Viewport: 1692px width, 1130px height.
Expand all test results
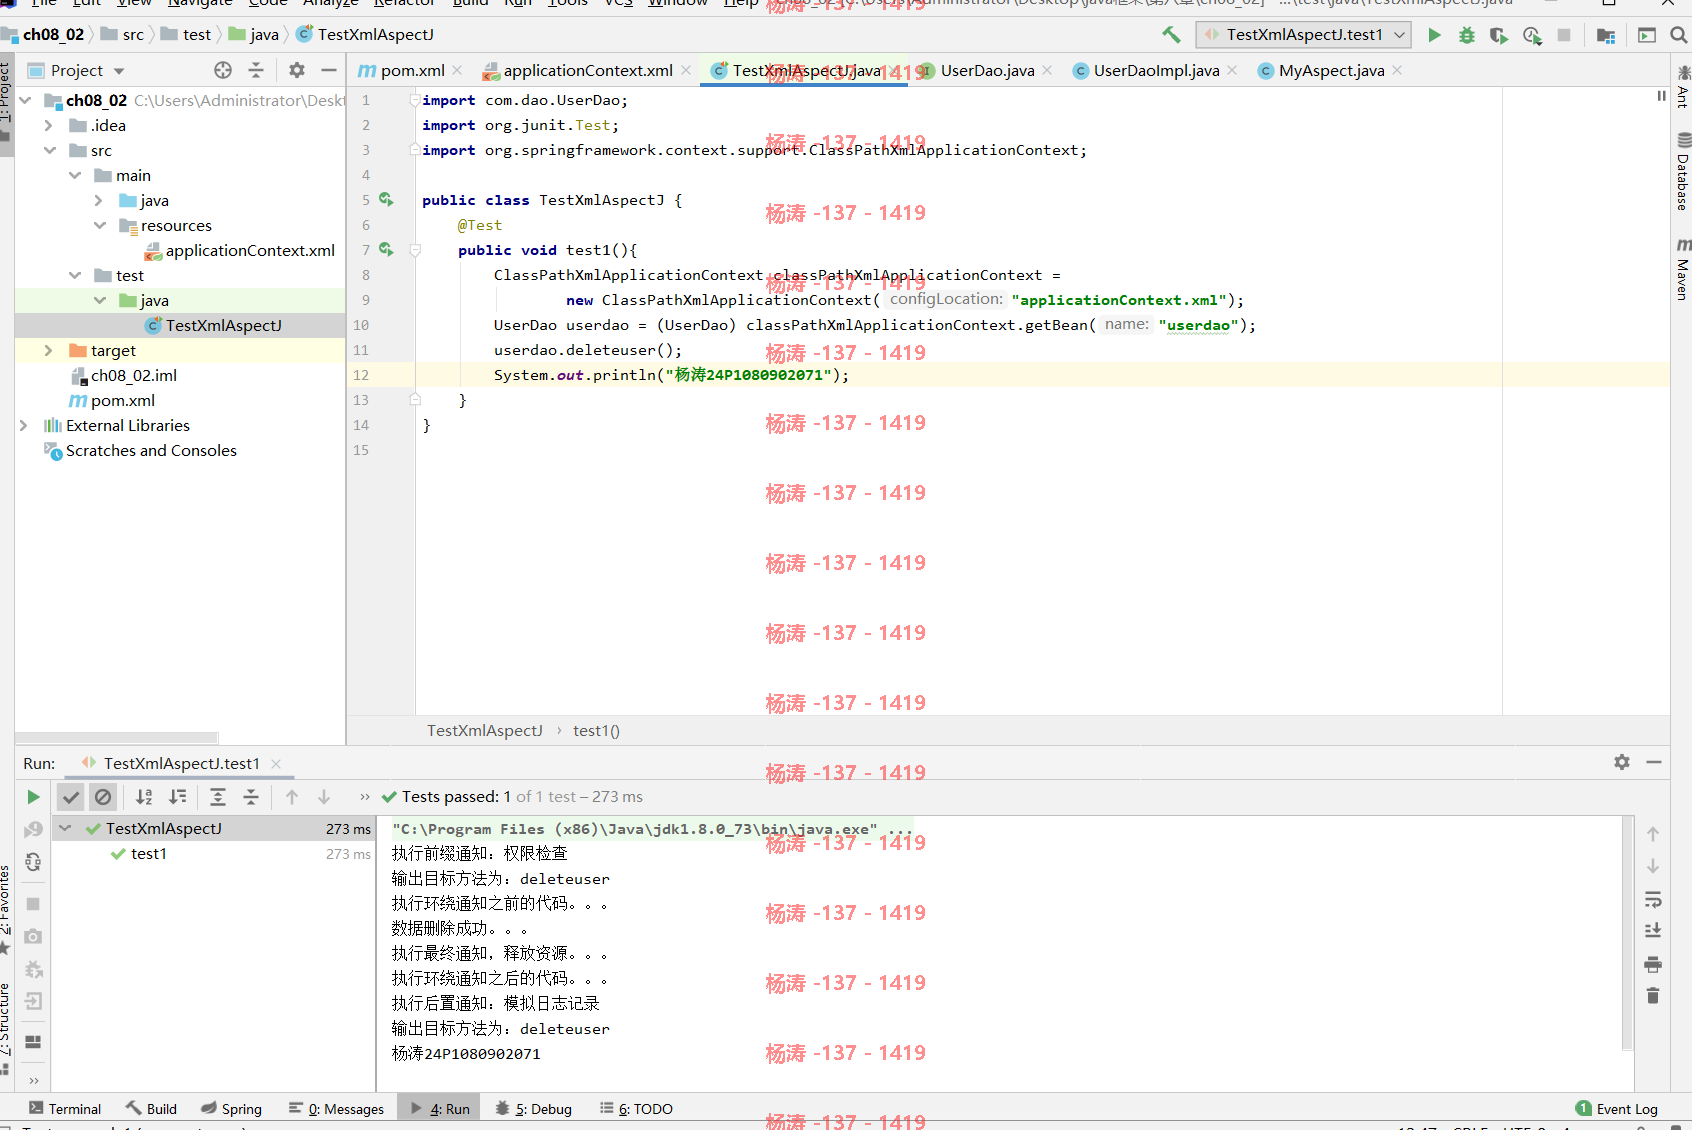tap(218, 797)
